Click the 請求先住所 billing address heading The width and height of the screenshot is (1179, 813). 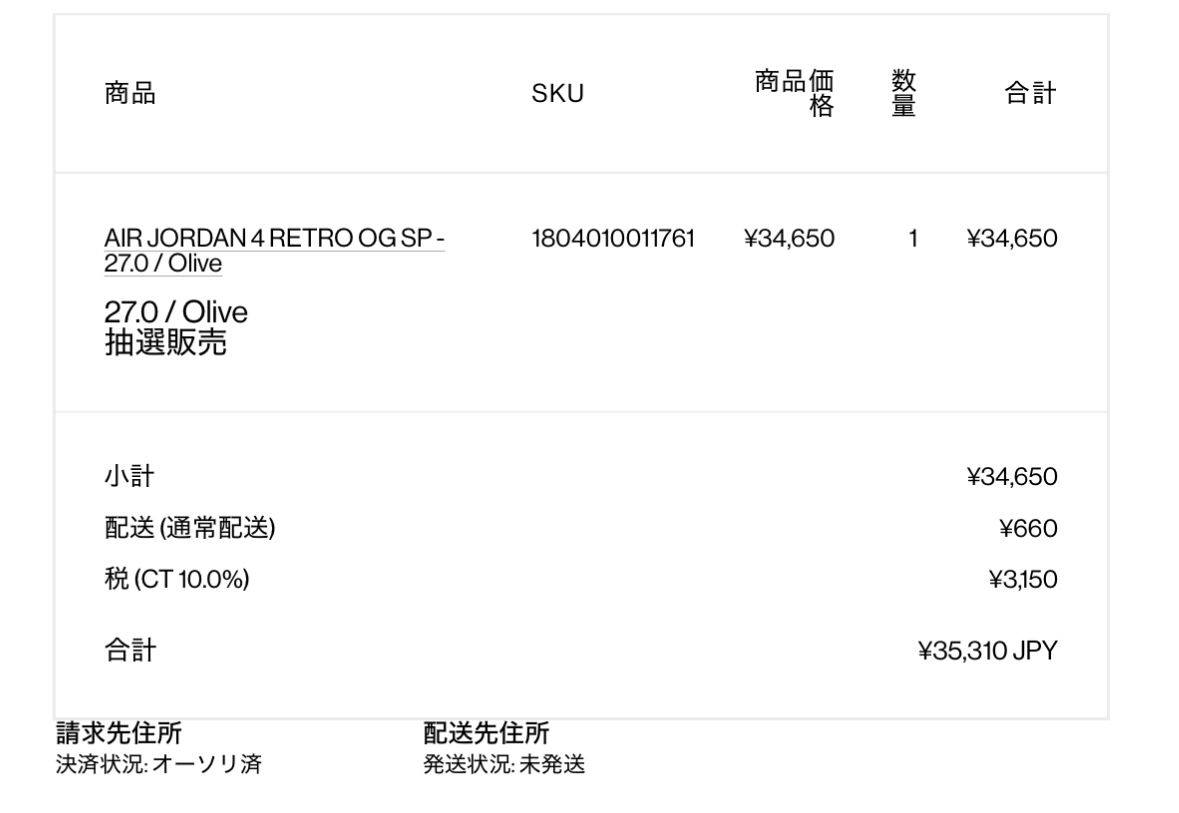point(118,734)
